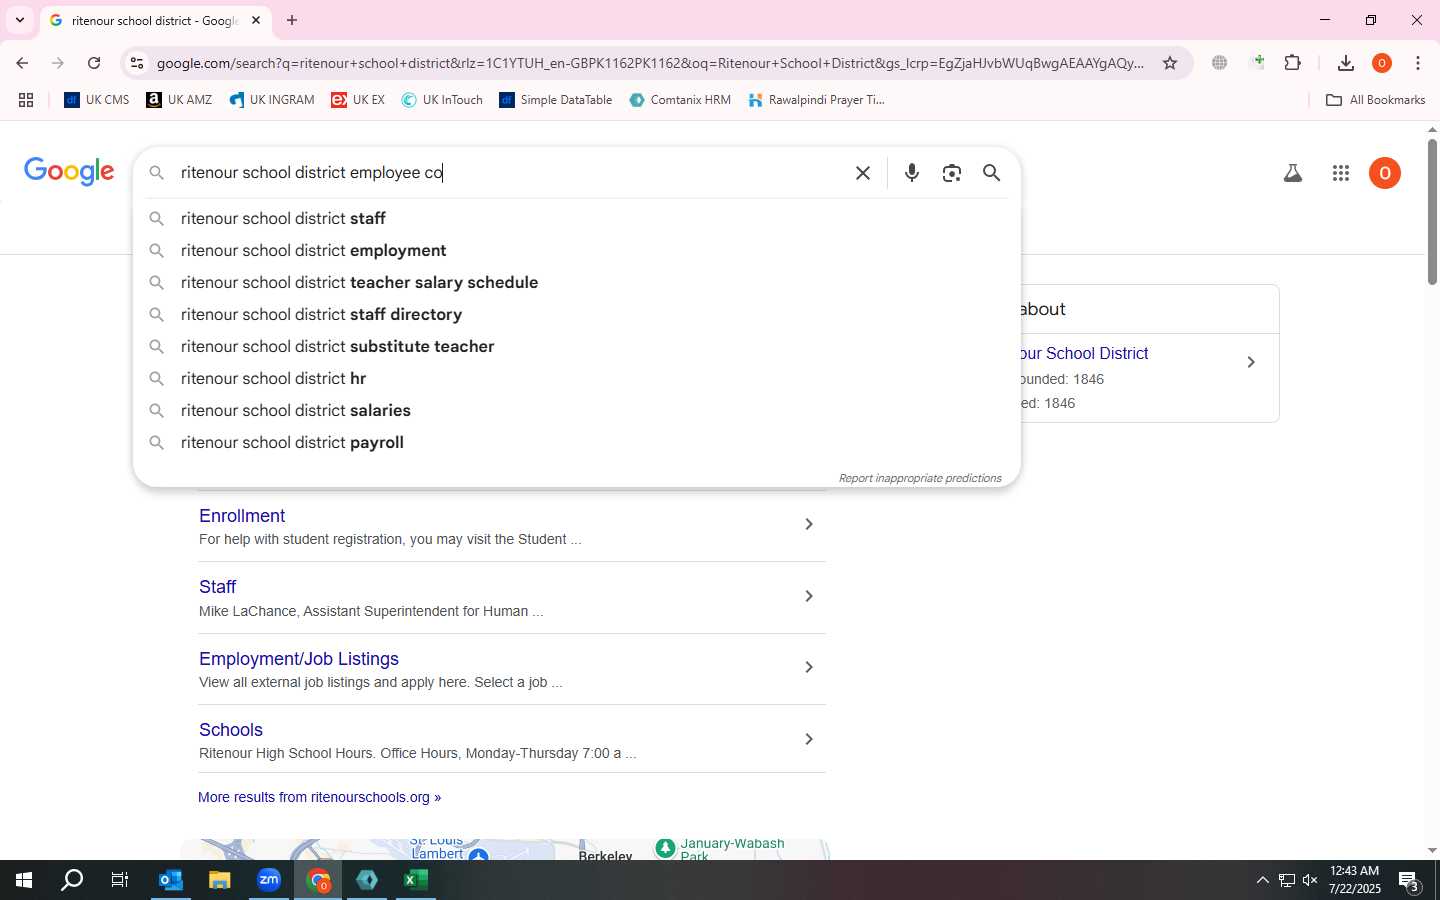This screenshot has width=1440, height=900.
Task: Open the Comtanix HRM bookmark
Action: coord(680,100)
